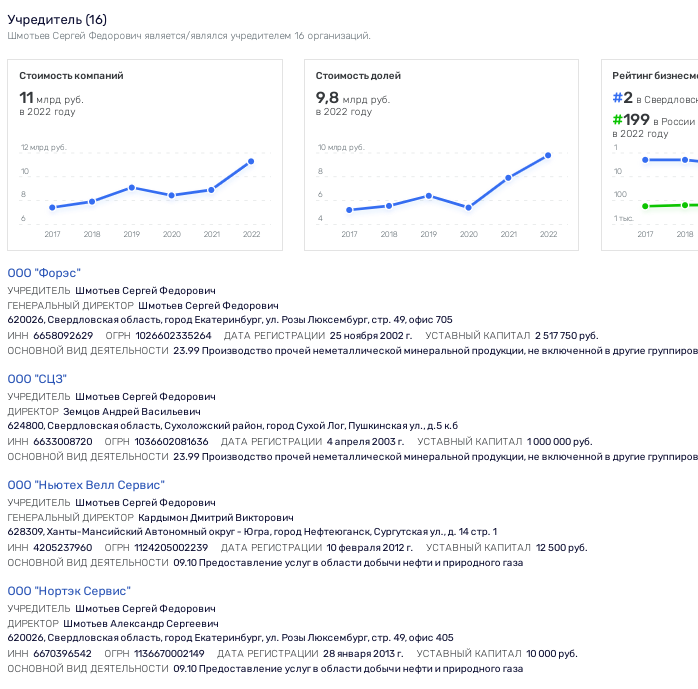The image size is (698, 689).
Task: Click the 2018 blue dot on rating chart
Action: tap(685, 160)
